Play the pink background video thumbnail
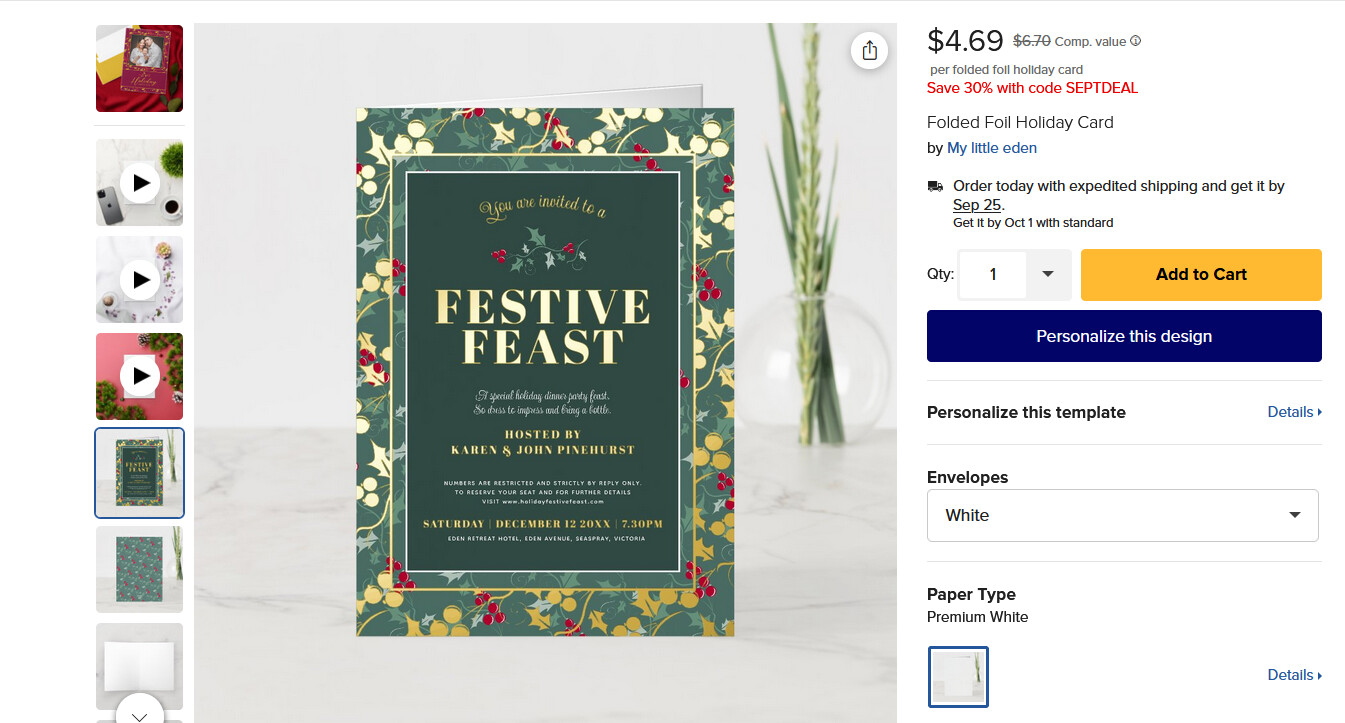The height and width of the screenshot is (723, 1345). [x=140, y=376]
